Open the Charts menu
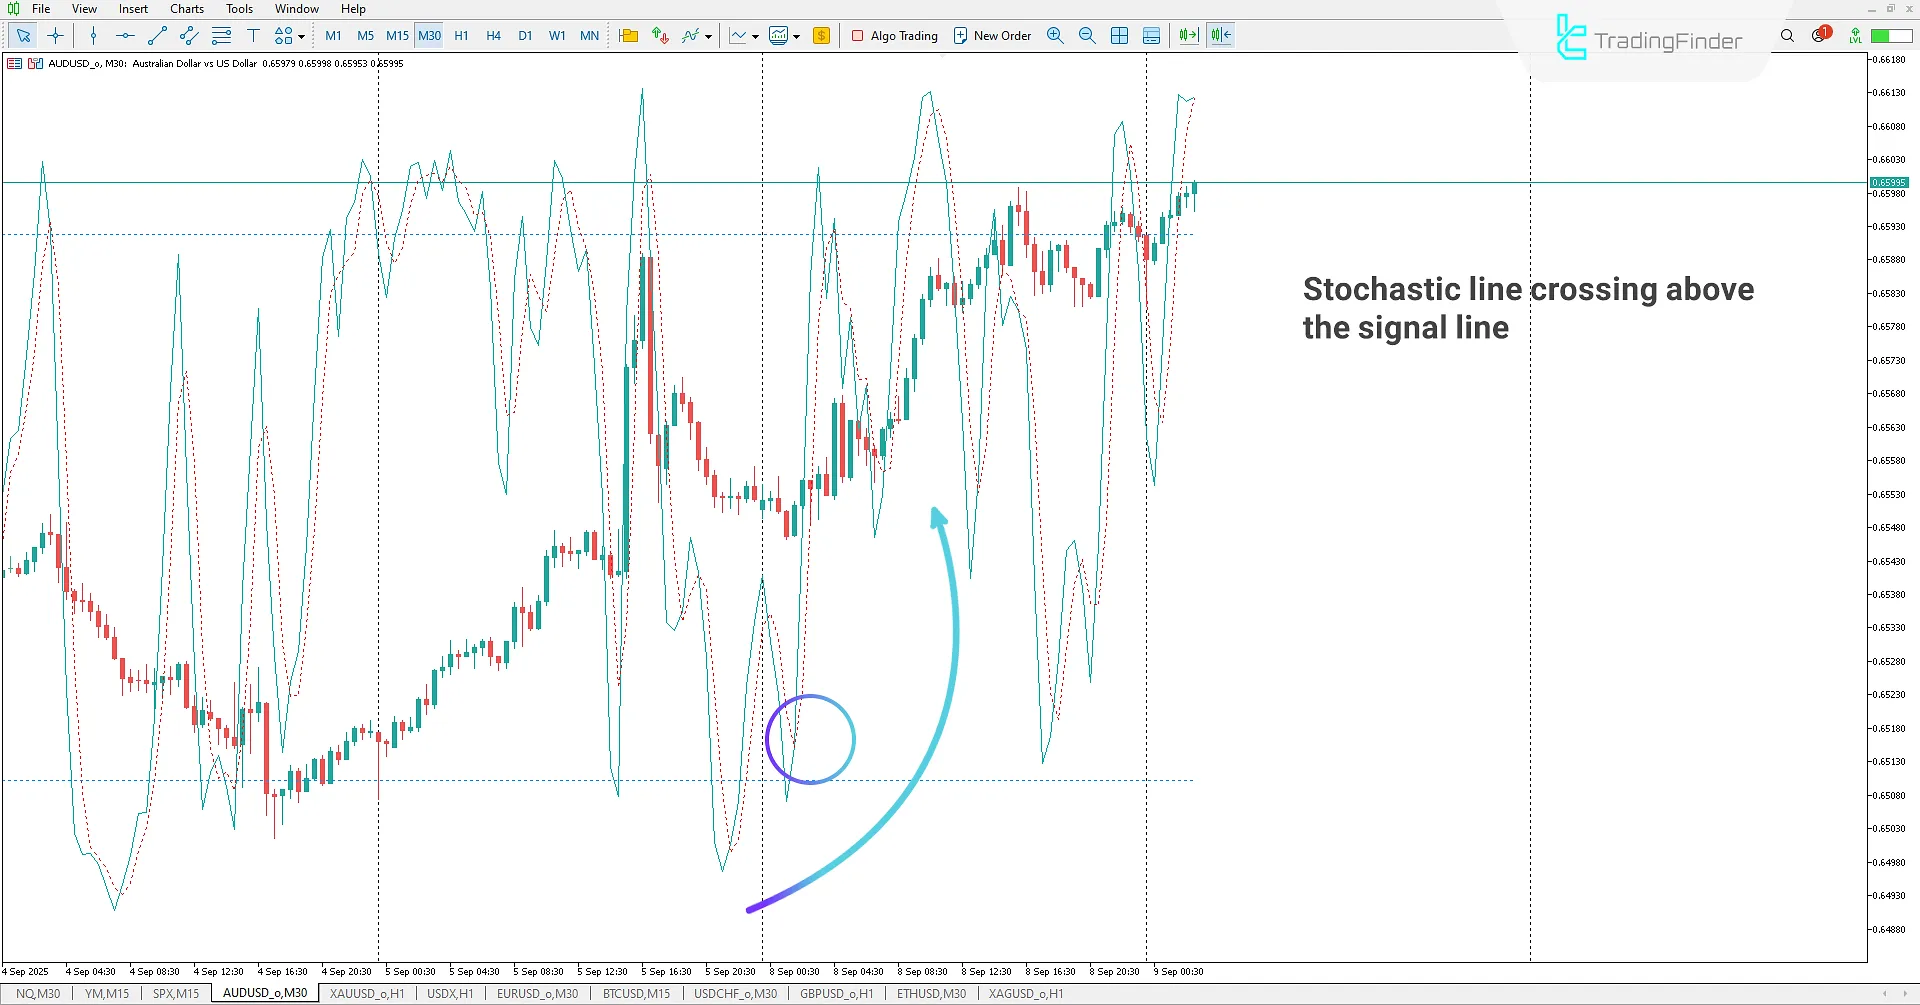1920x1005 pixels. (x=186, y=8)
